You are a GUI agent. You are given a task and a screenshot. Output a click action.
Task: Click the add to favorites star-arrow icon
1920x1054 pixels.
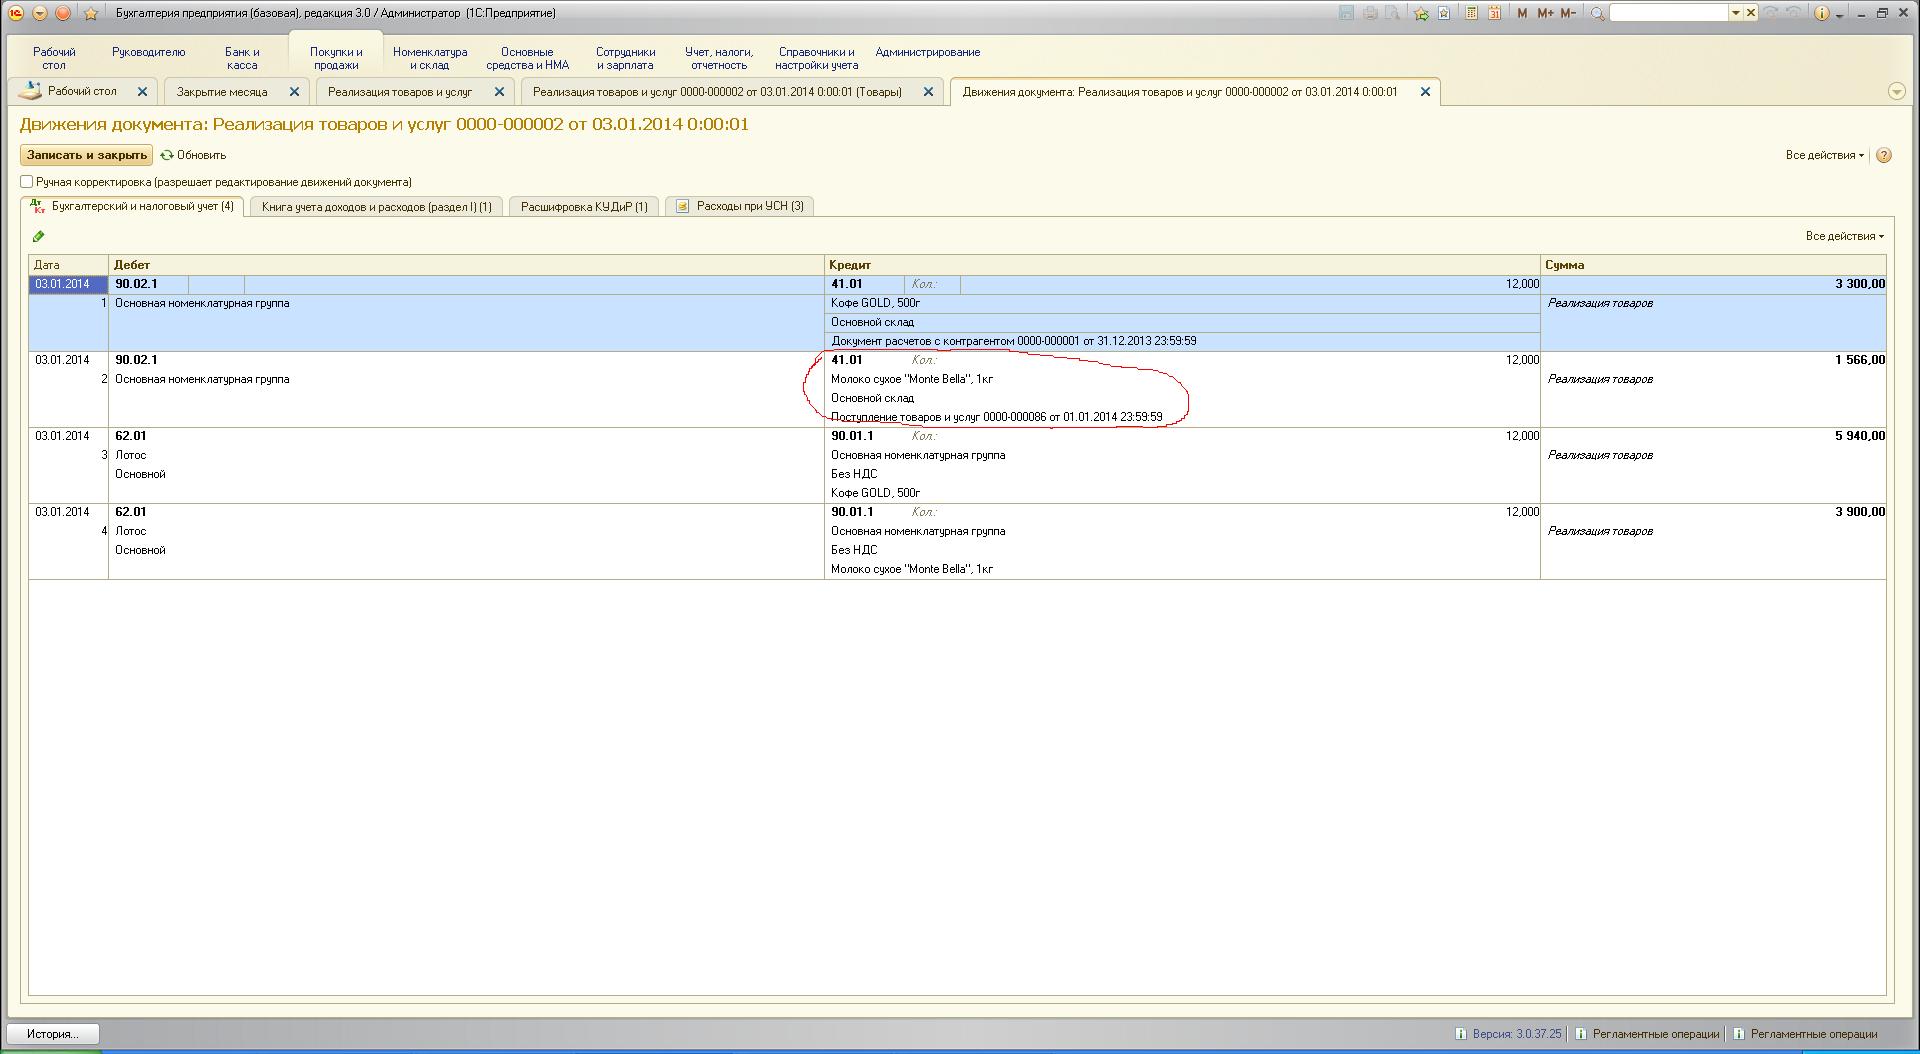(1420, 13)
